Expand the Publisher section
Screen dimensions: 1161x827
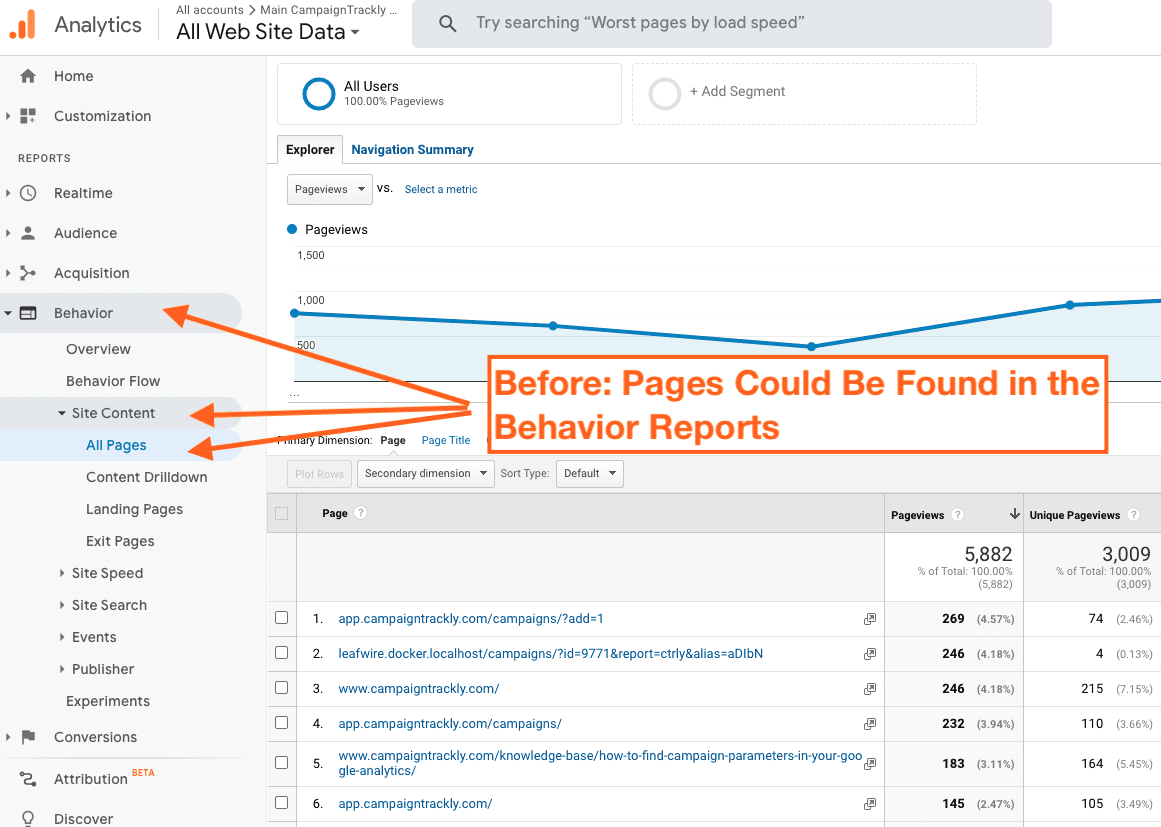pyautogui.click(x=61, y=669)
